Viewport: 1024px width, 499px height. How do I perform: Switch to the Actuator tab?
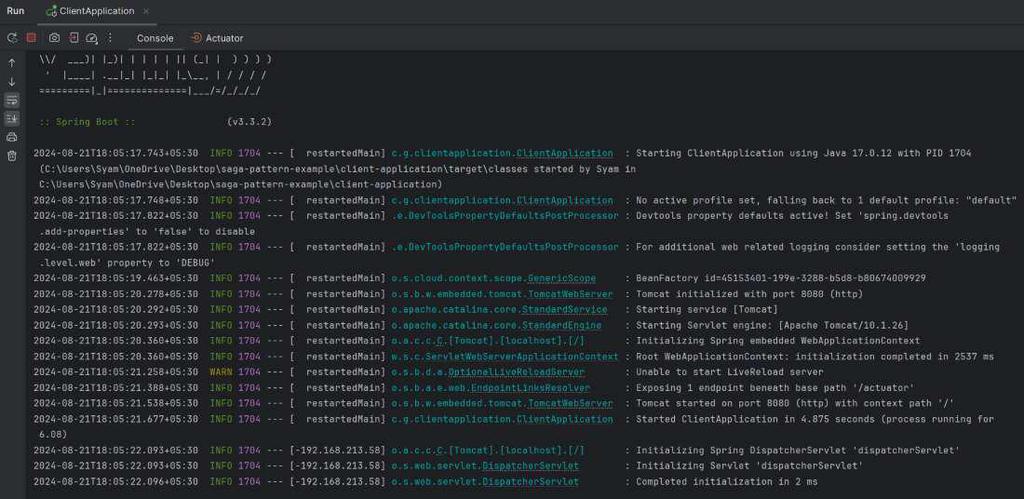pos(217,38)
